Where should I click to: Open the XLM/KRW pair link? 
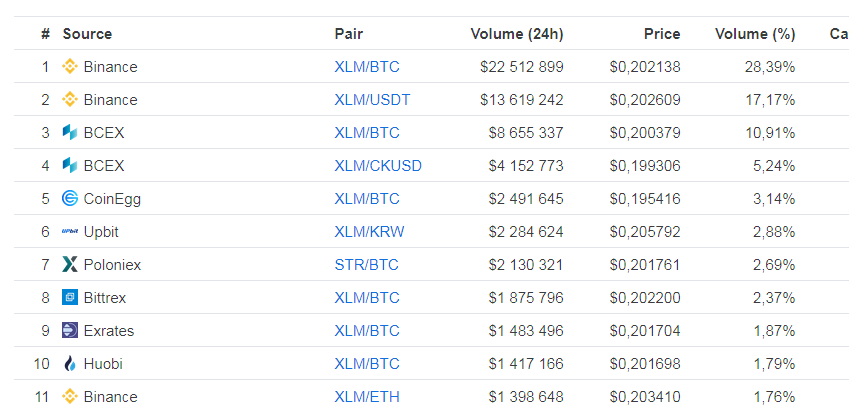369,232
